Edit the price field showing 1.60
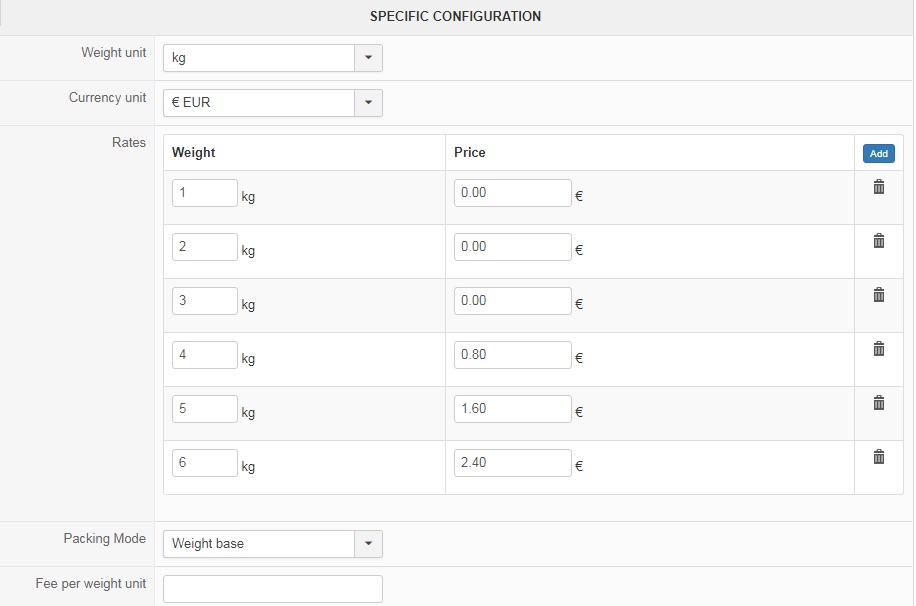Viewport: 916px width, 606px height. 512,409
